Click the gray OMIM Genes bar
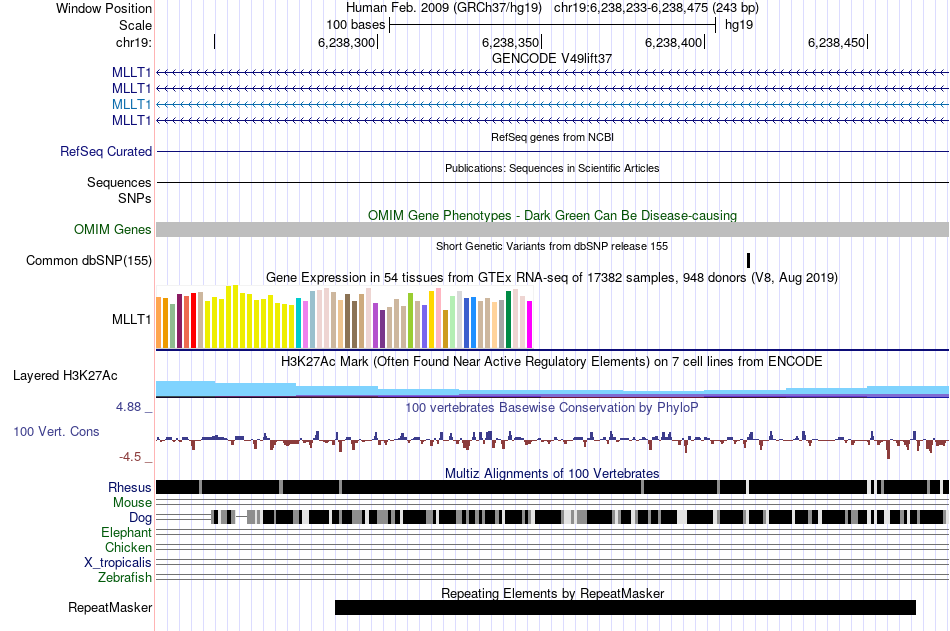The width and height of the screenshot is (950, 631). tap(552, 229)
